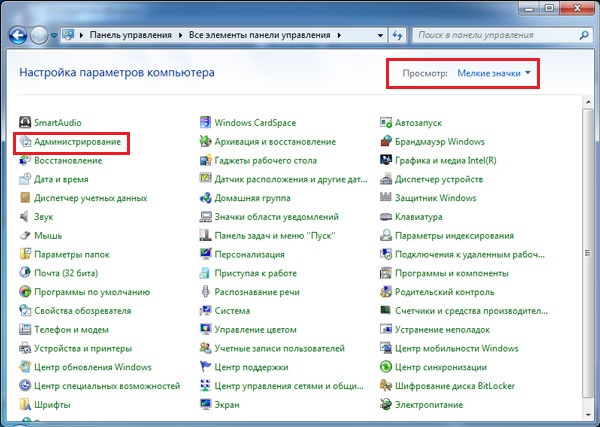Open the Клавиатура icon

tap(386, 217)
